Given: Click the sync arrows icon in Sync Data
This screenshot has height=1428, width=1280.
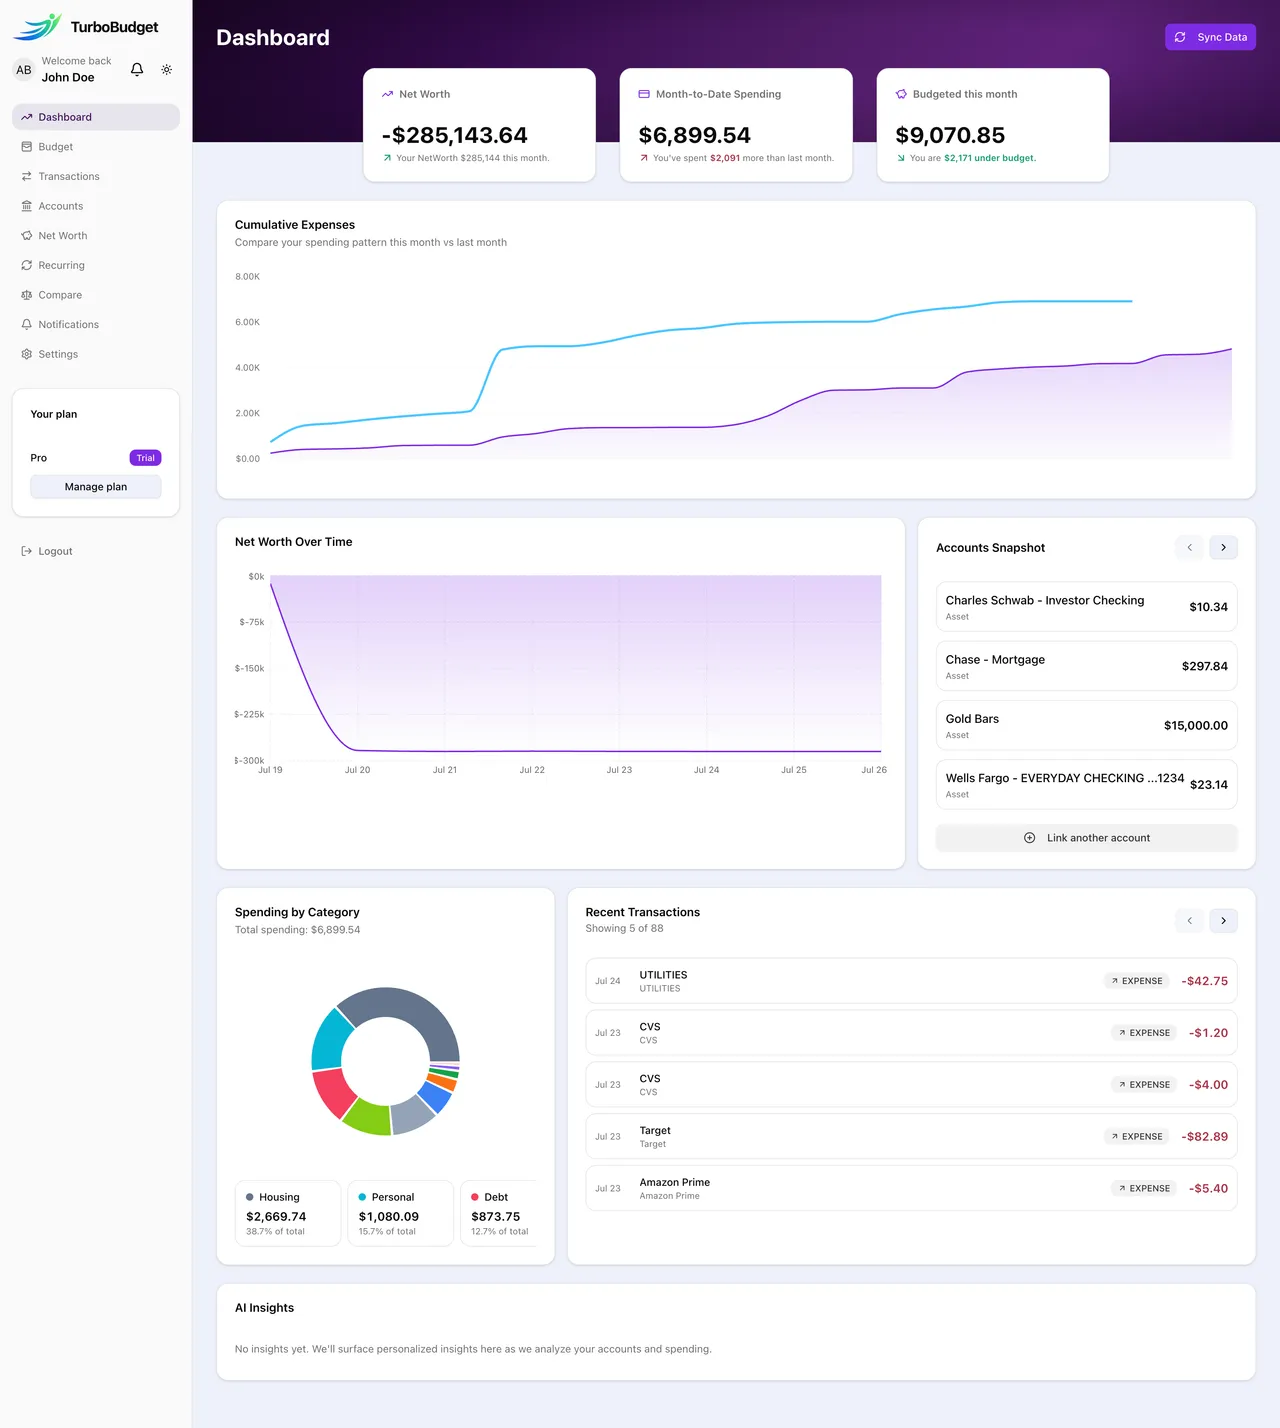Looking at the screenshot, I should [1180, 37].
